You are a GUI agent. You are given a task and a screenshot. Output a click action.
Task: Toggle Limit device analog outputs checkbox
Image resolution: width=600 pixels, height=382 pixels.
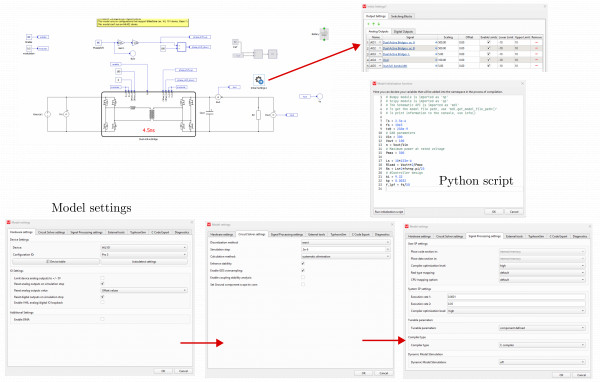click(102, 278)
